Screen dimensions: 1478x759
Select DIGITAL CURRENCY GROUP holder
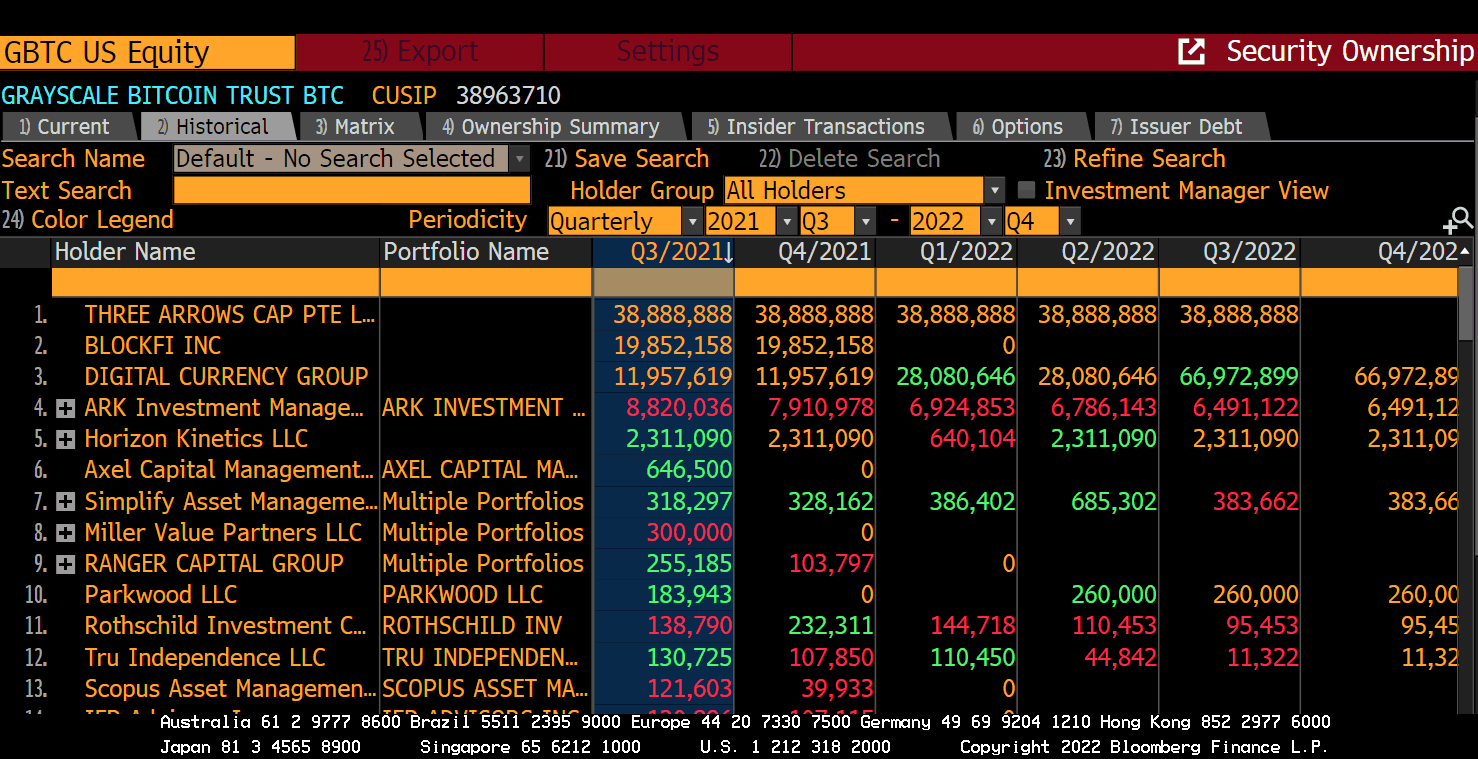[x=226, y=376]
